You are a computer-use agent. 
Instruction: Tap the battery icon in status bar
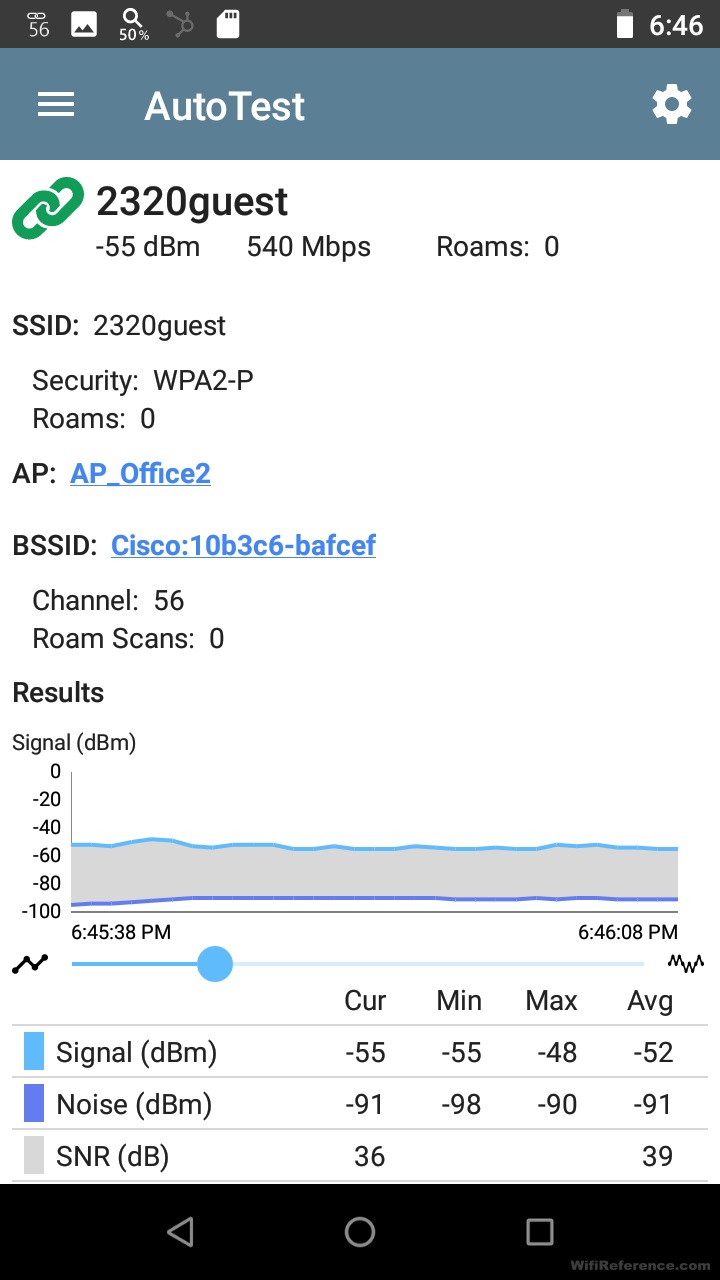(625, 24)
